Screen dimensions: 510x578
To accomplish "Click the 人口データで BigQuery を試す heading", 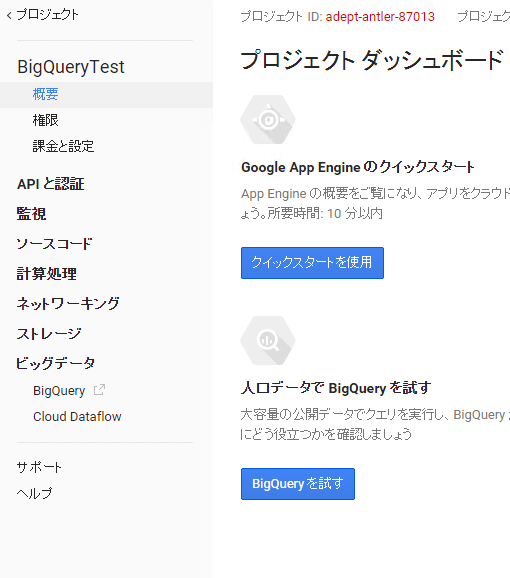I will tap(336, 388).
